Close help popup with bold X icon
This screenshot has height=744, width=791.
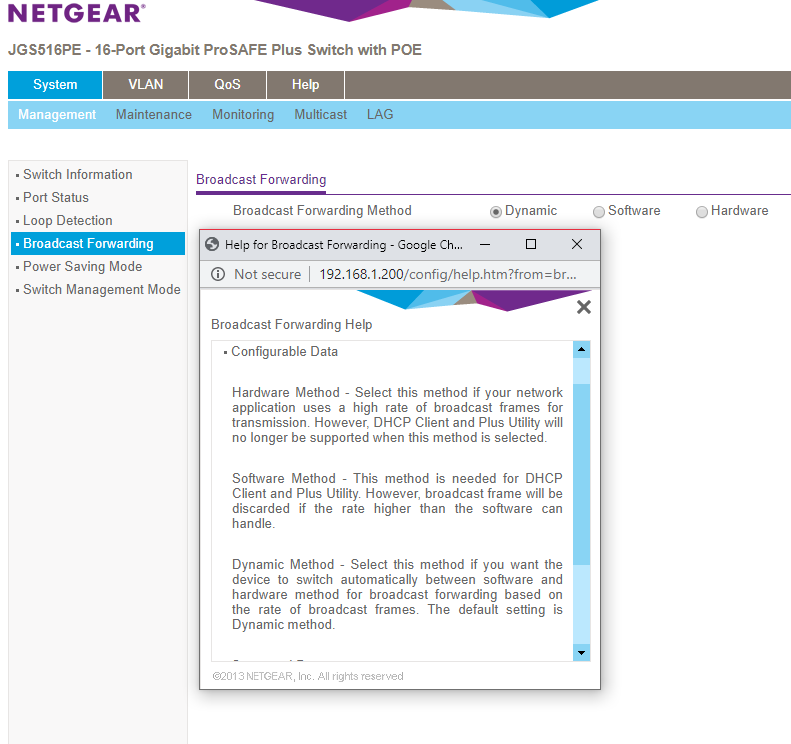tap(584, 307)
